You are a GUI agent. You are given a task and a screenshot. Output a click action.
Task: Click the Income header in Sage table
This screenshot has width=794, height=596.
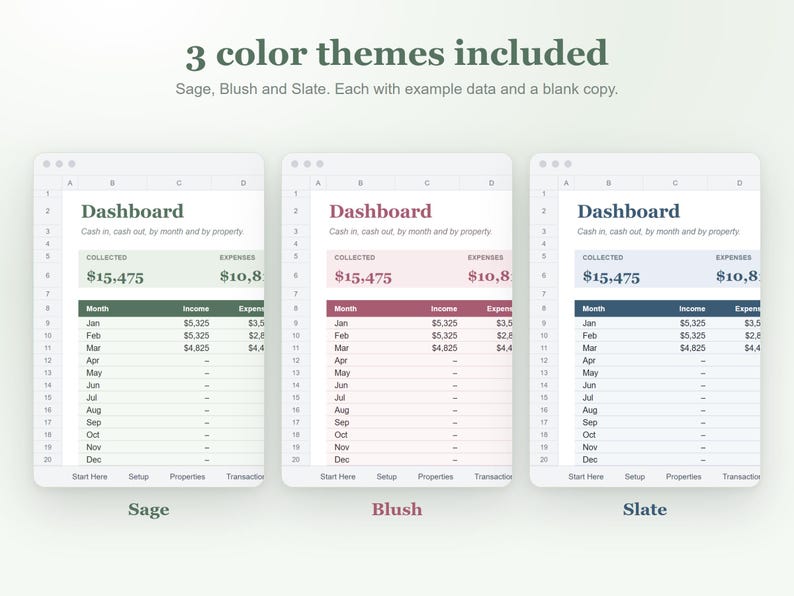(x=196, y=308)
